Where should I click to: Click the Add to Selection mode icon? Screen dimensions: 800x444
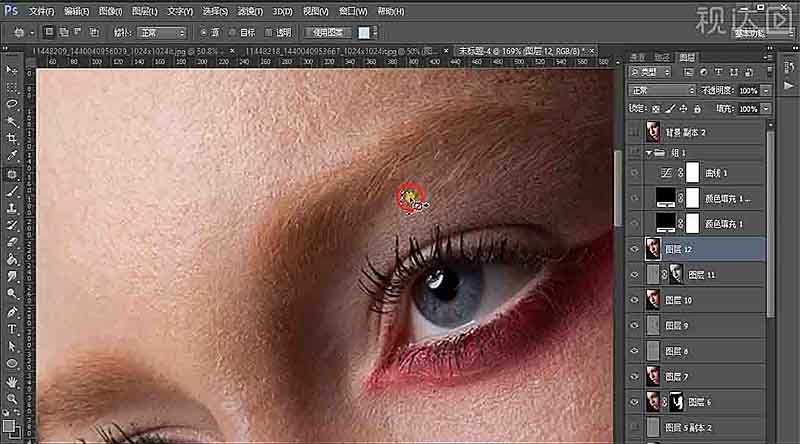tap(64, 32)
